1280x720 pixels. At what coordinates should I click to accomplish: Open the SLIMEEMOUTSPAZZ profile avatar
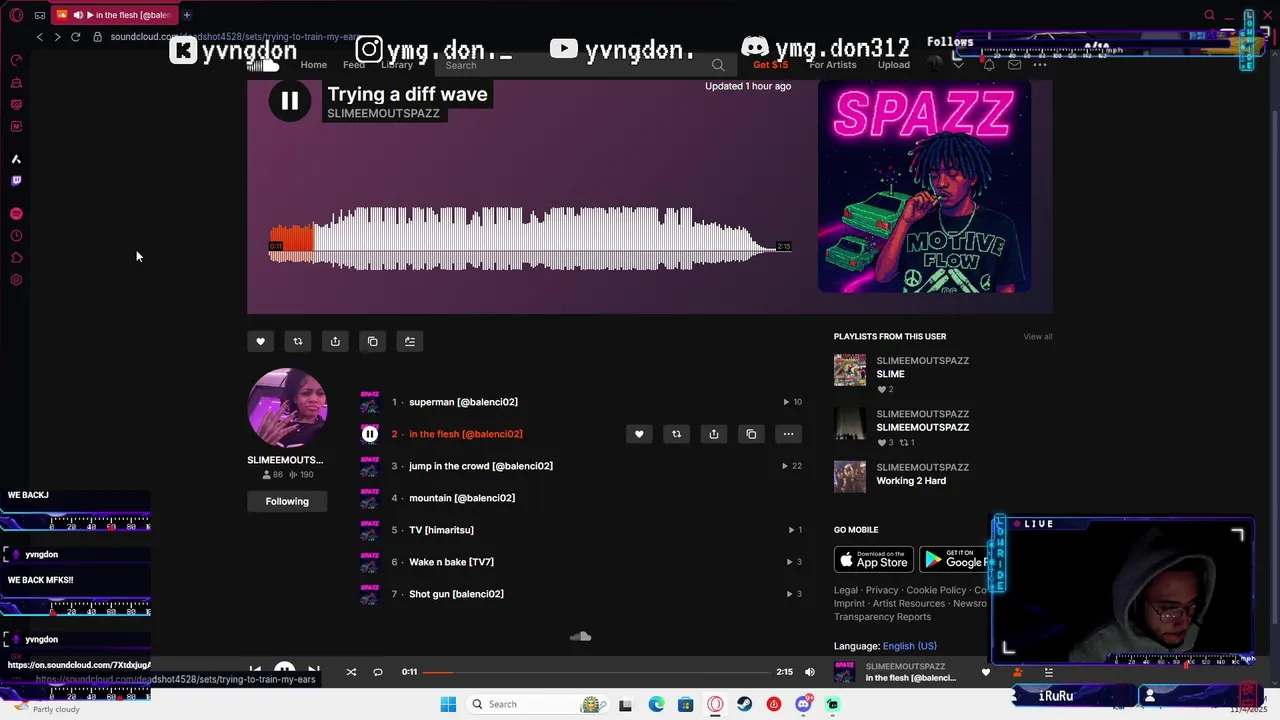tap(287, 408)
